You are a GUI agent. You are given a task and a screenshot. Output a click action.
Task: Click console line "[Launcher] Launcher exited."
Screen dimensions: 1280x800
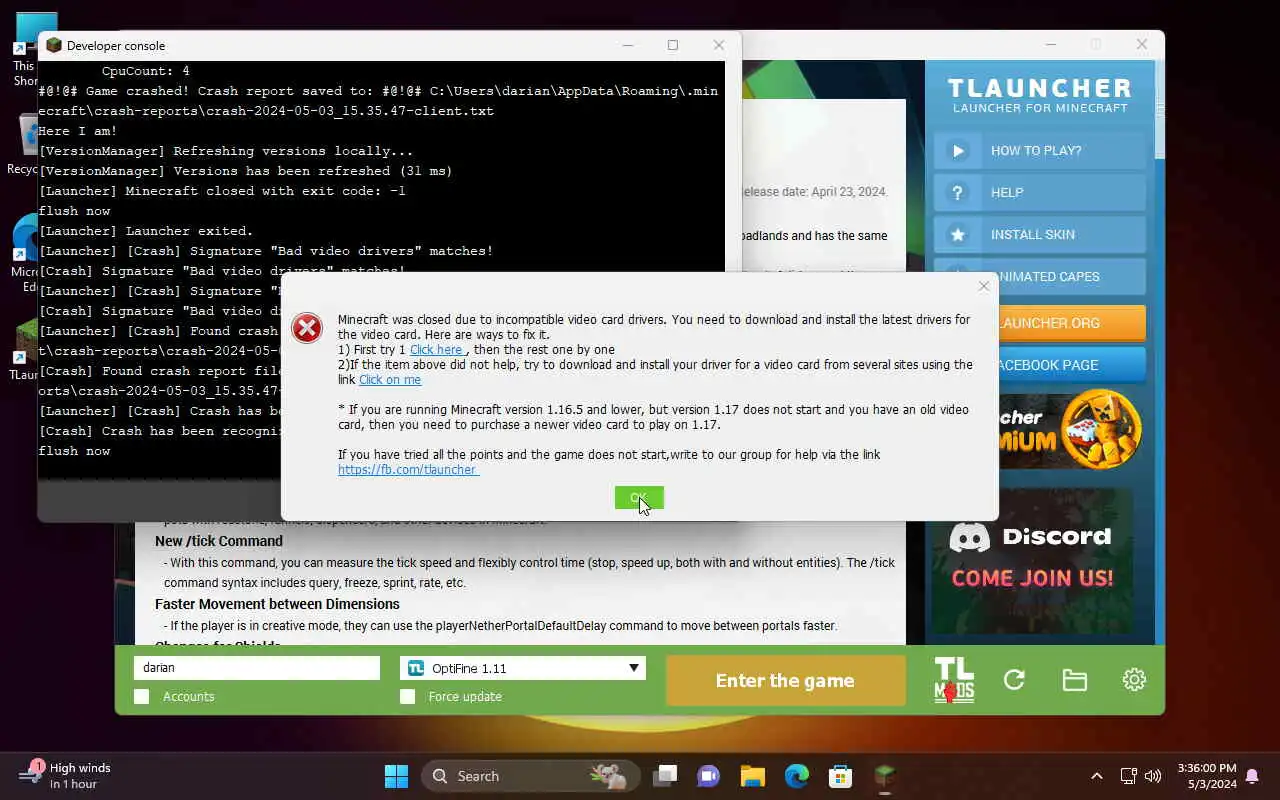click(146, 231)
